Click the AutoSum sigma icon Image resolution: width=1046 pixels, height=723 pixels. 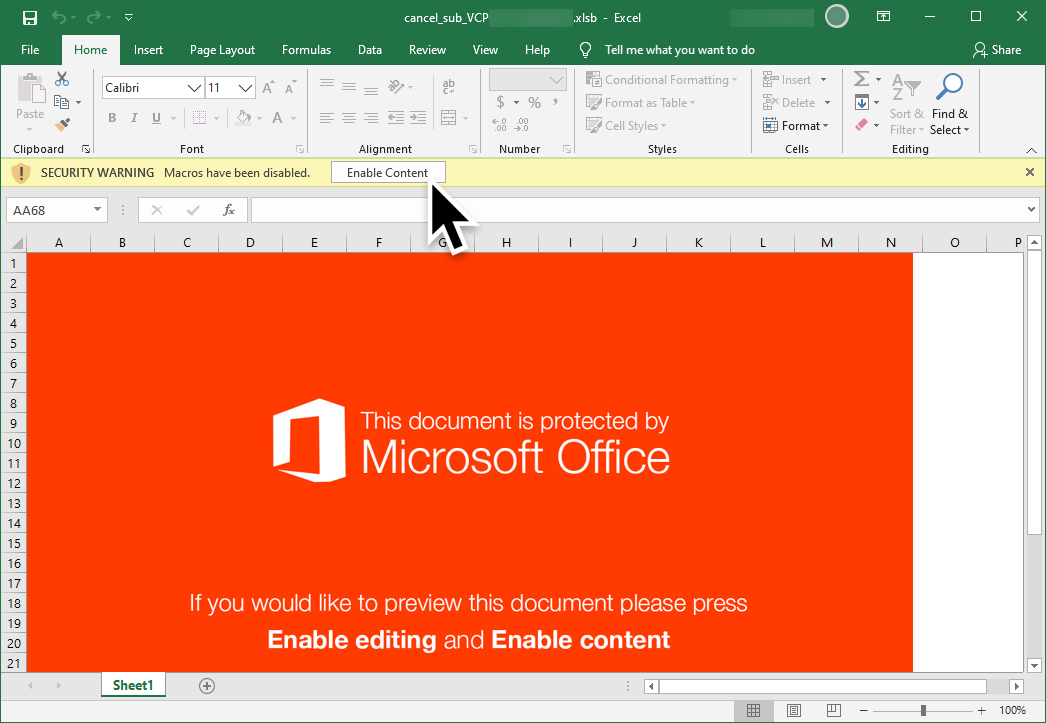coord(861,79)
